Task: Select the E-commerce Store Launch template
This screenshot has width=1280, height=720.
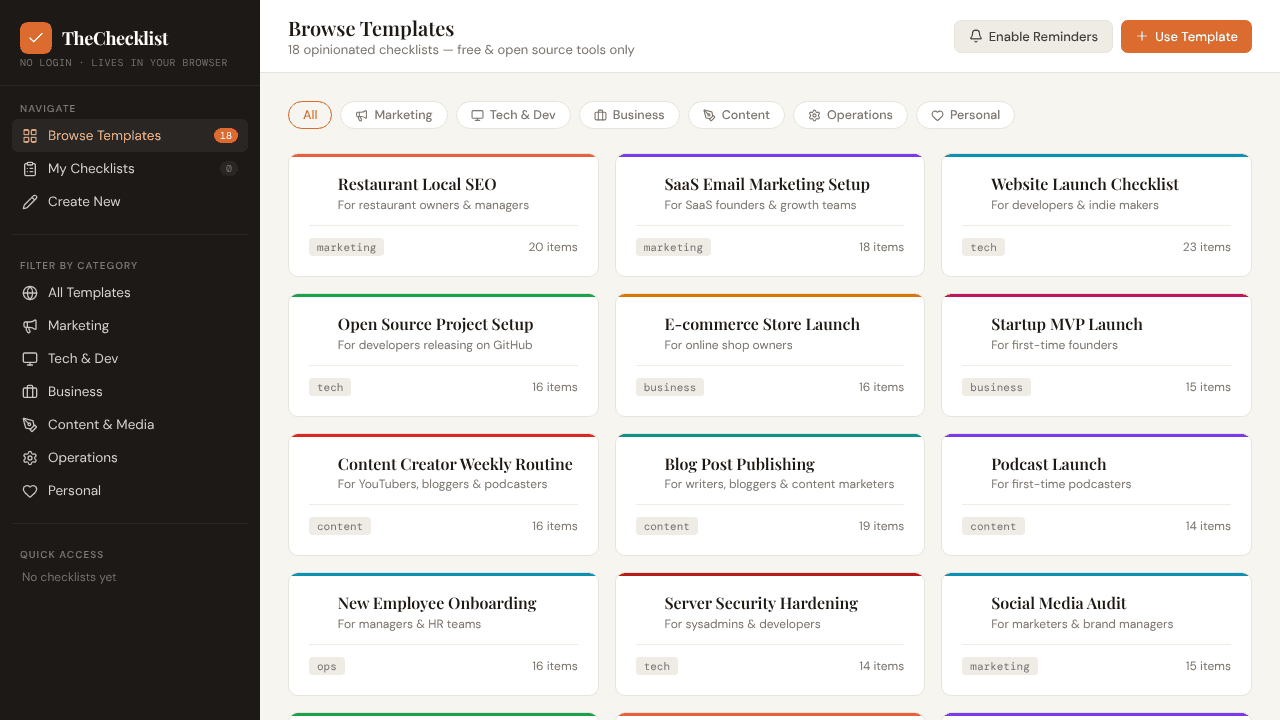Action: coord(770,355)
